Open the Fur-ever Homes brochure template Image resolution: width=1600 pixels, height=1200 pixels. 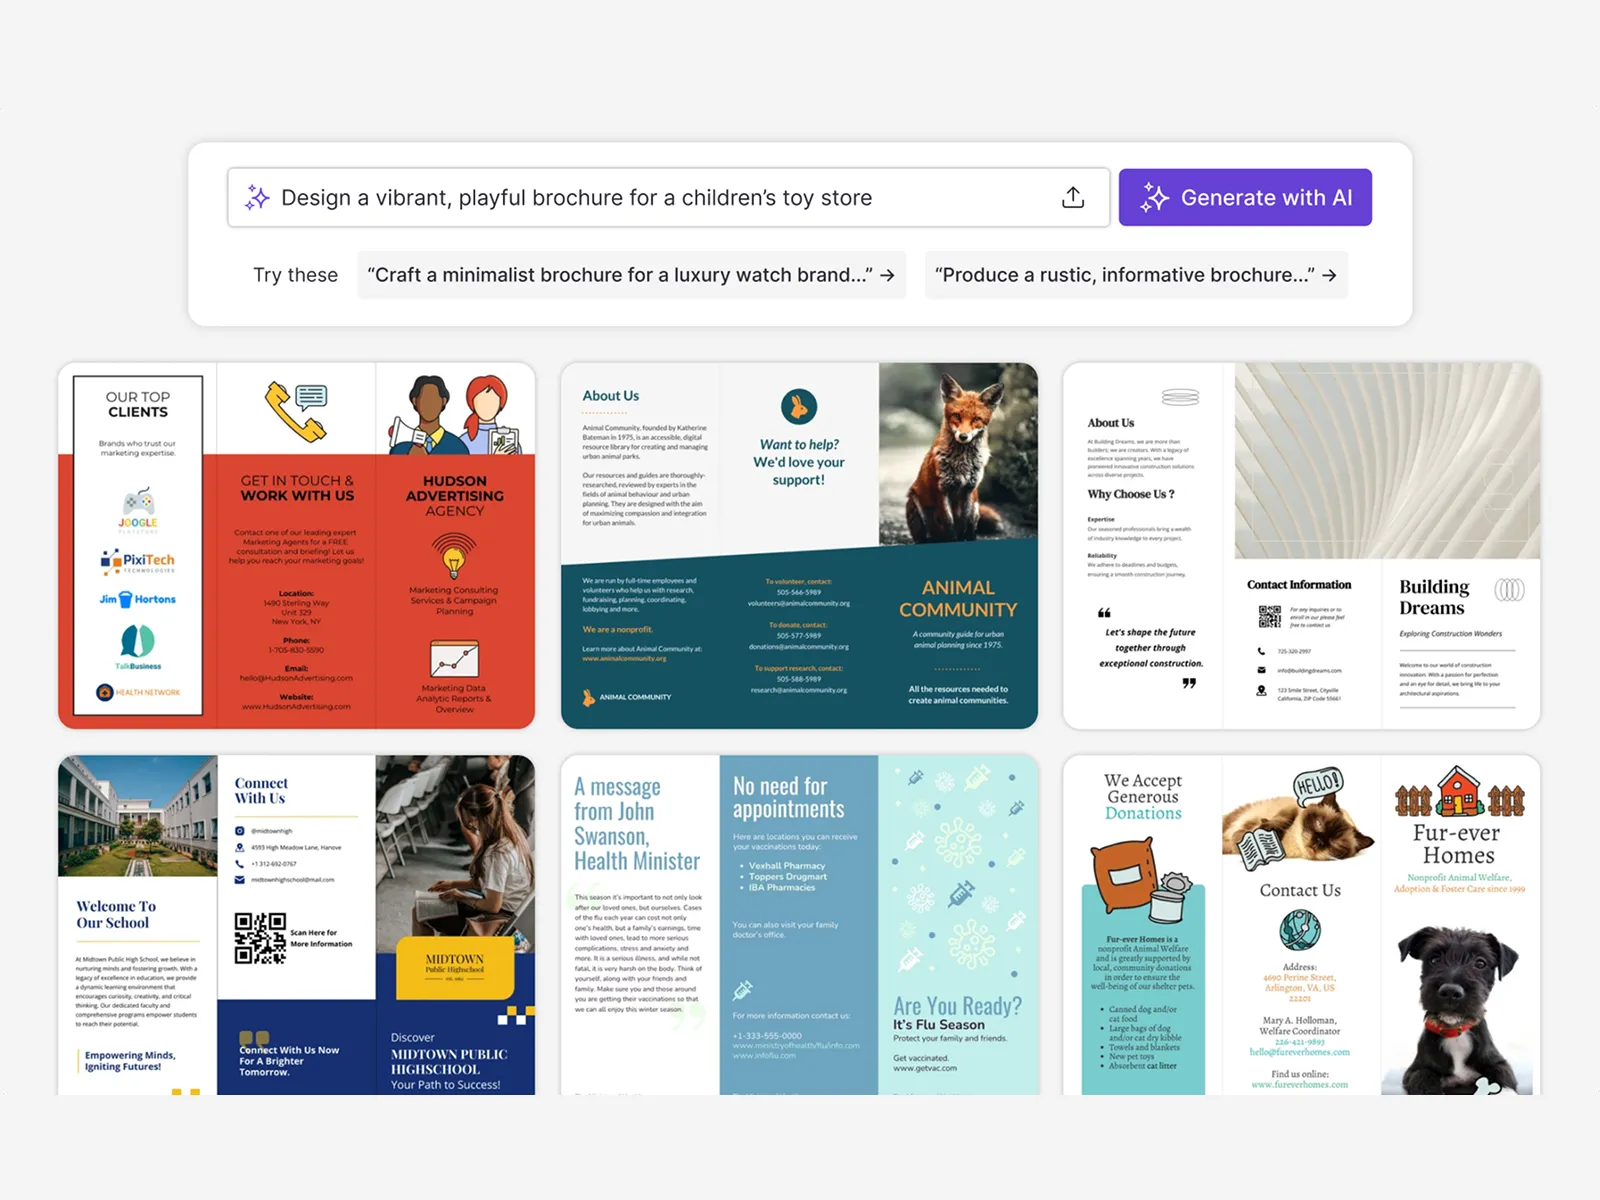[x=1301, y=925]
